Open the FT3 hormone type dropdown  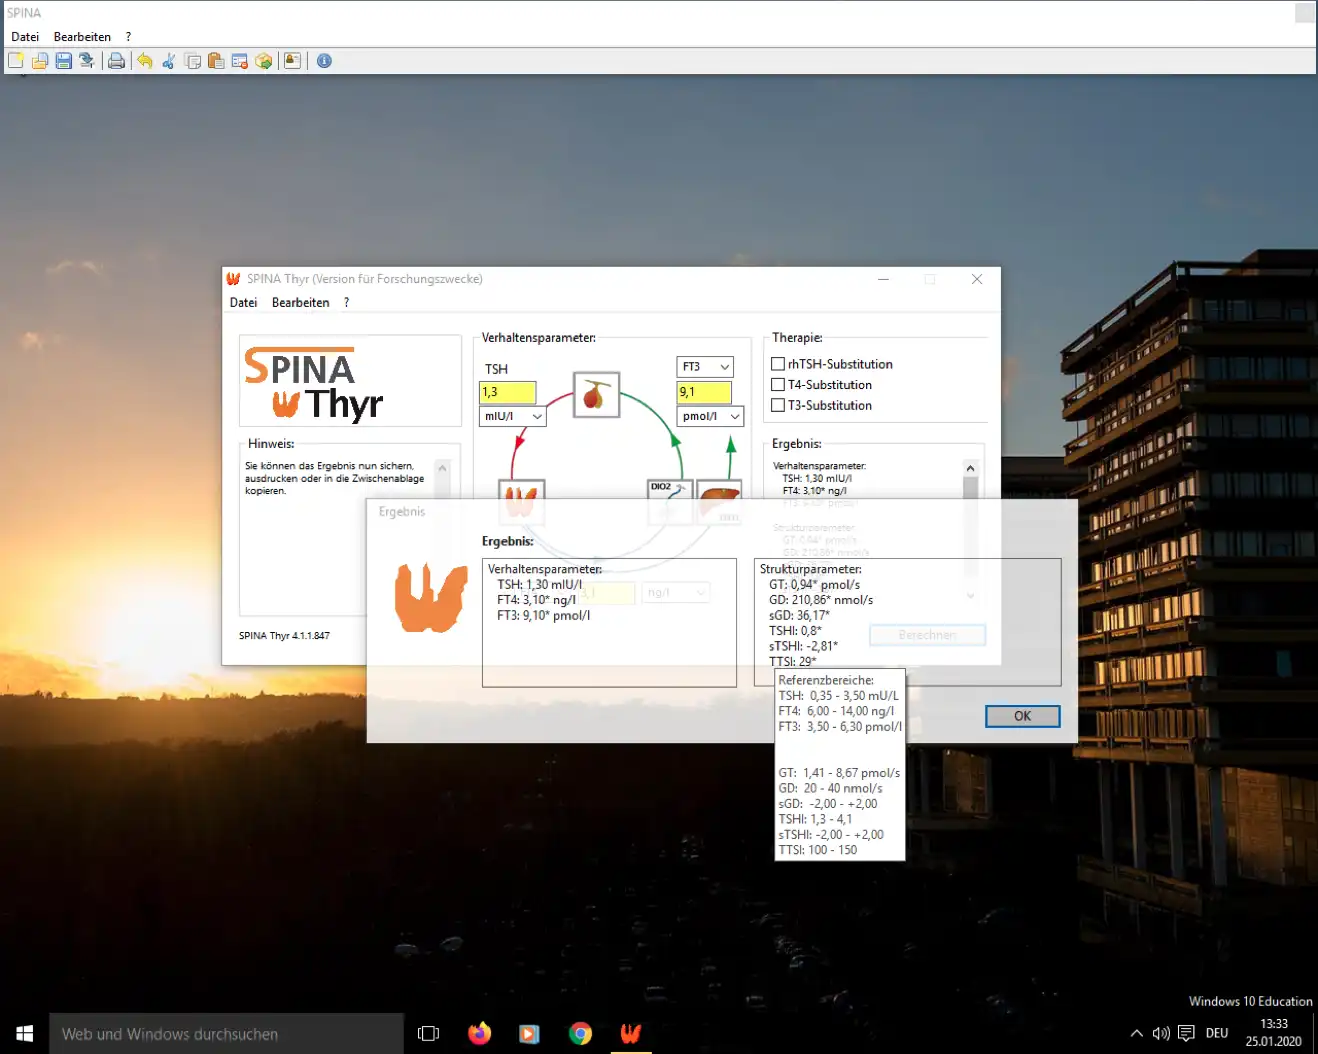pos(705,367)
